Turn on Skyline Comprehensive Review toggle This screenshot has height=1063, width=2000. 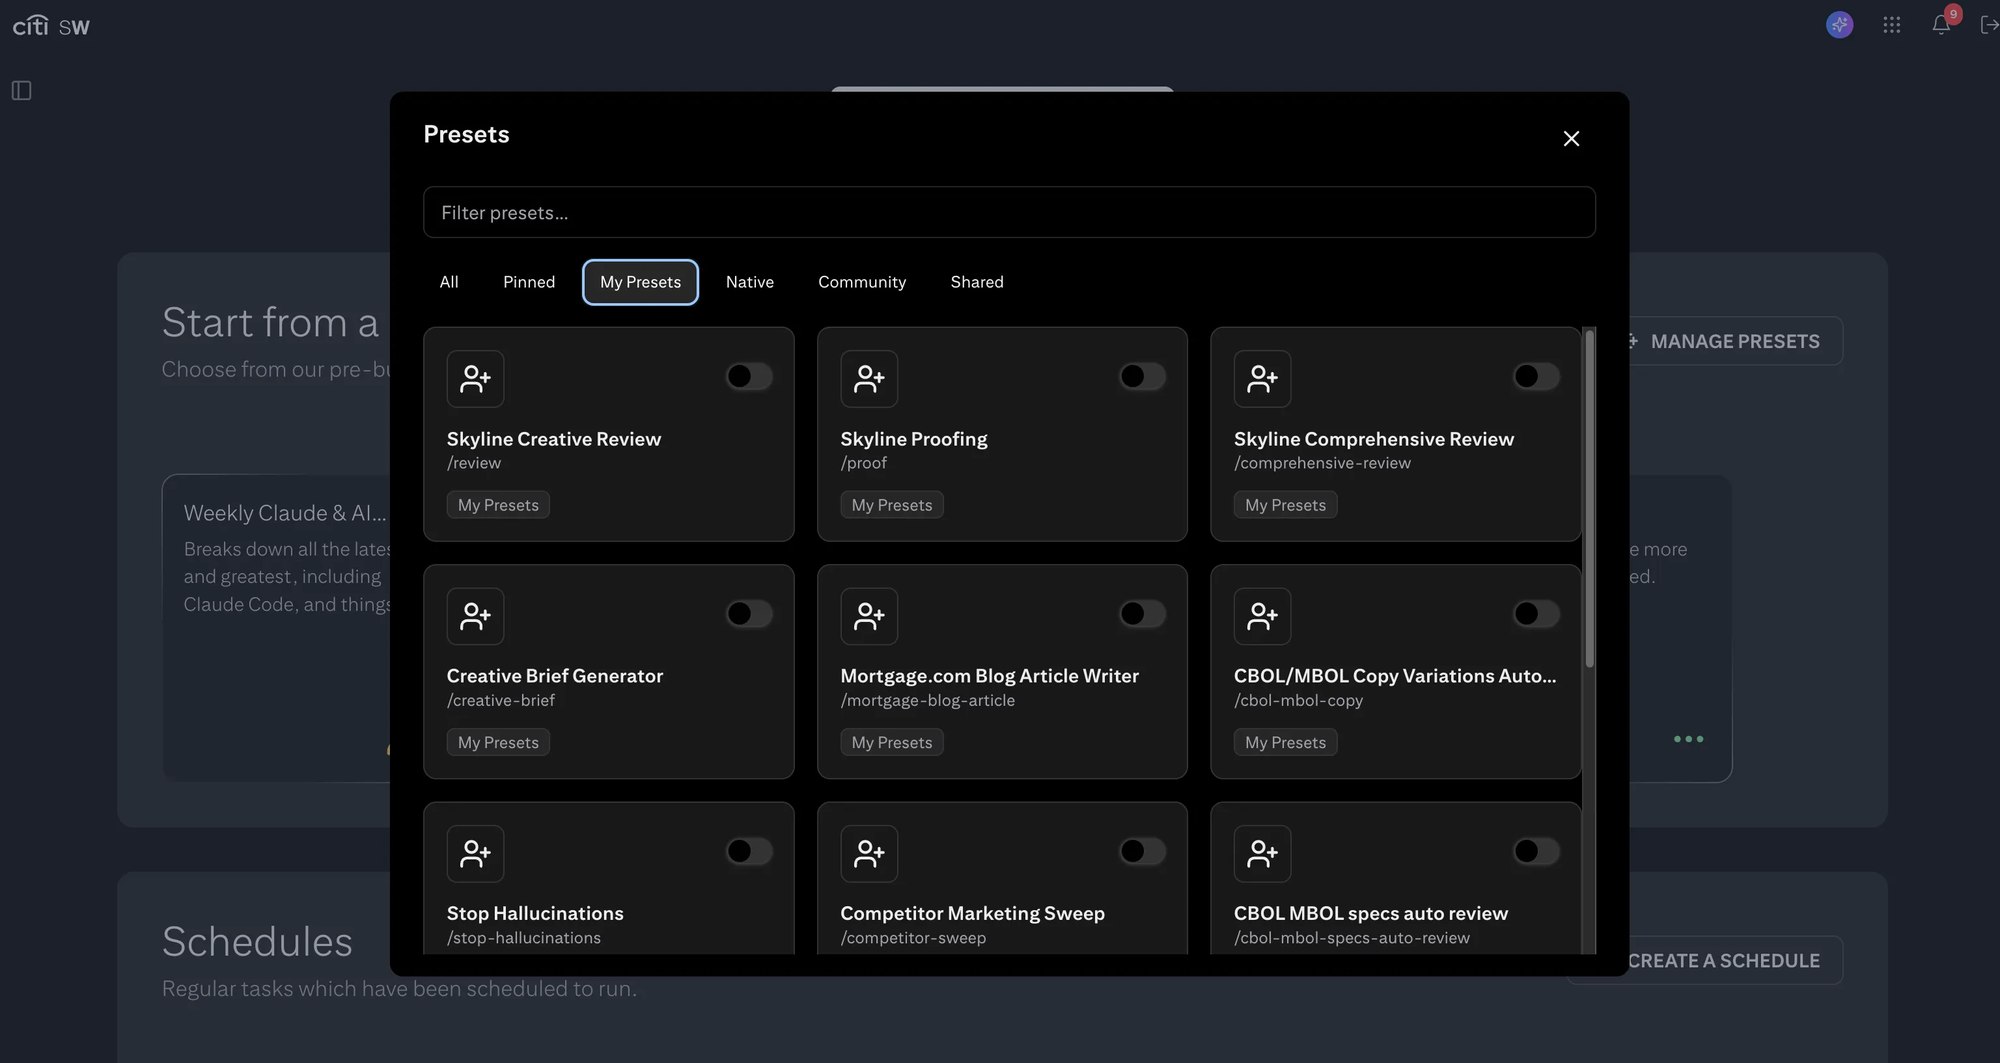(x=1536, y=376)
